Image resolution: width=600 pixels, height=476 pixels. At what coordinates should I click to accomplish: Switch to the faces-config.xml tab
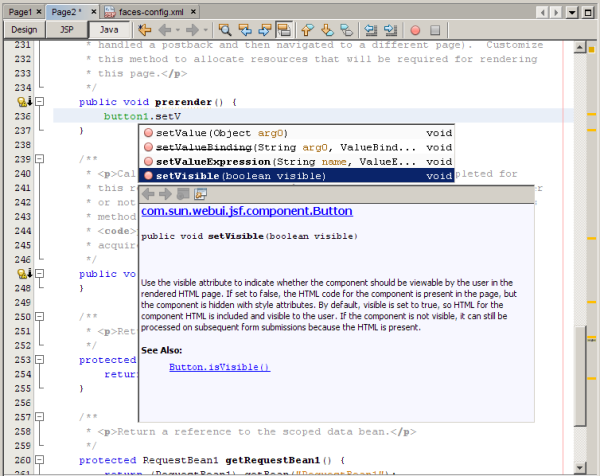[x=151, y=12]
